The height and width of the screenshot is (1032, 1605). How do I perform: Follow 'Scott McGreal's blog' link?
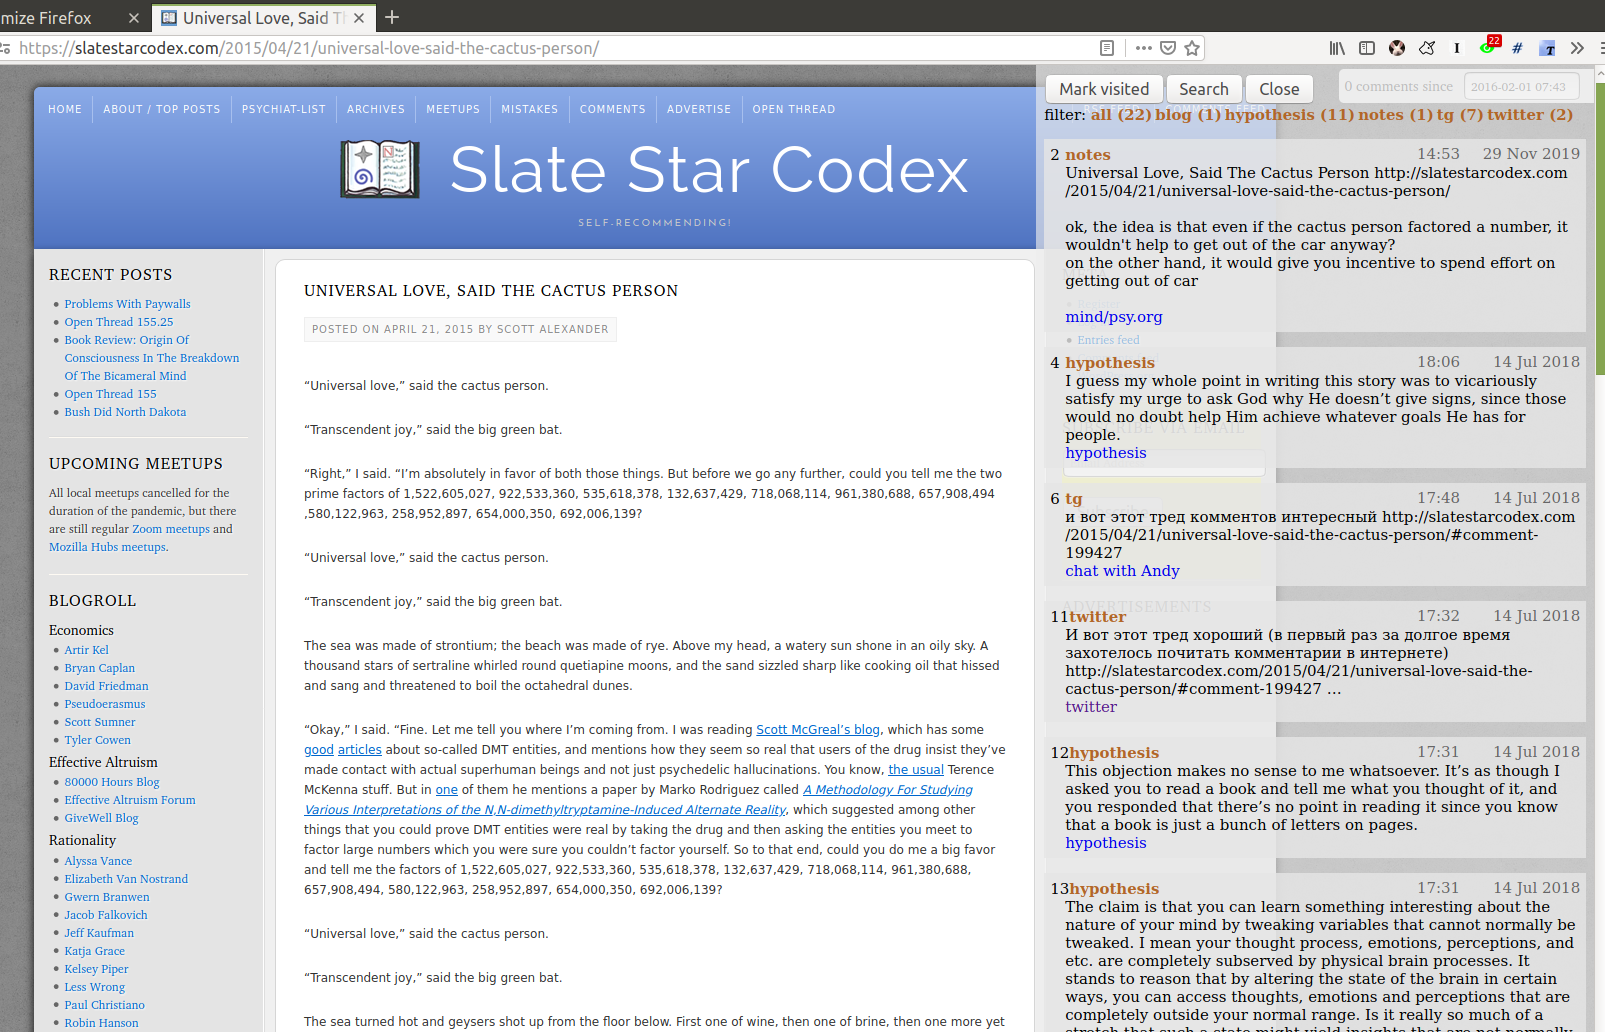point(818,730)
